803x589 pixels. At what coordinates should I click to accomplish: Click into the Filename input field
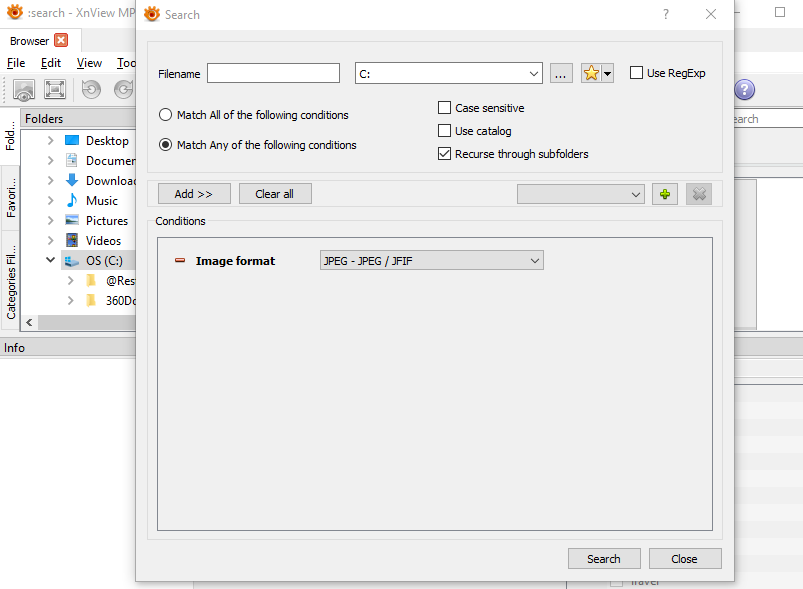(x=273, y=73)
